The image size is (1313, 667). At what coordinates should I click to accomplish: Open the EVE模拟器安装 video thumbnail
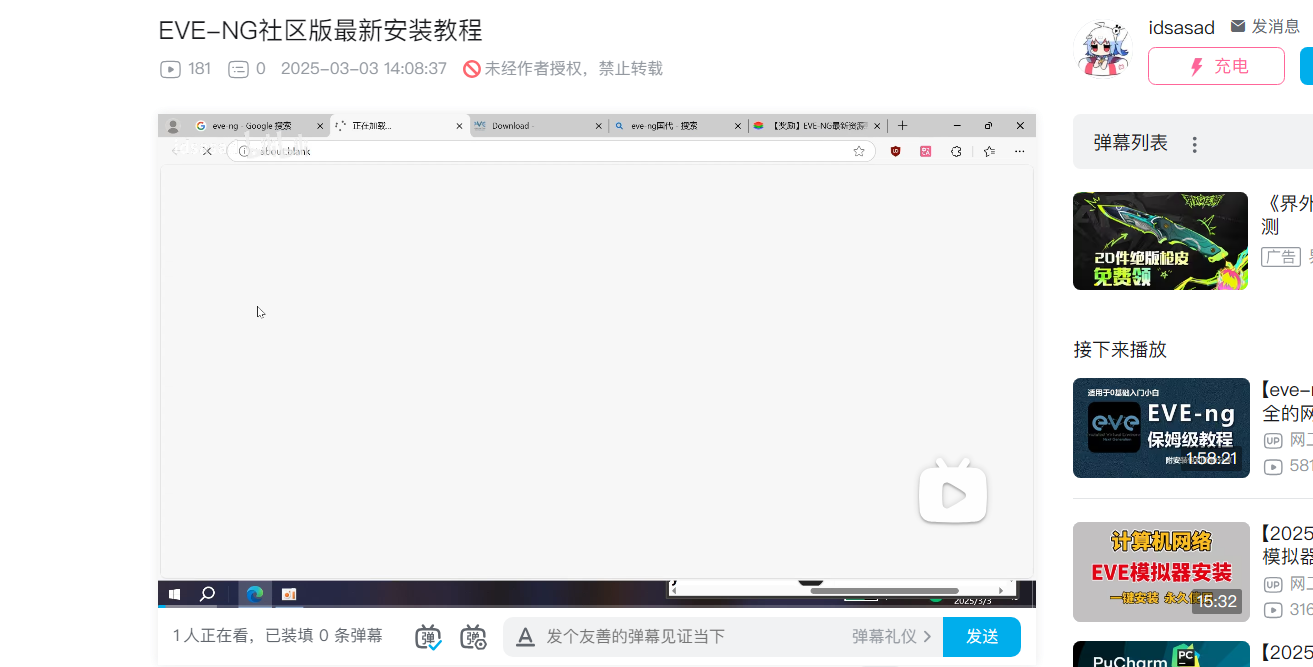[x=1161, y=572]
